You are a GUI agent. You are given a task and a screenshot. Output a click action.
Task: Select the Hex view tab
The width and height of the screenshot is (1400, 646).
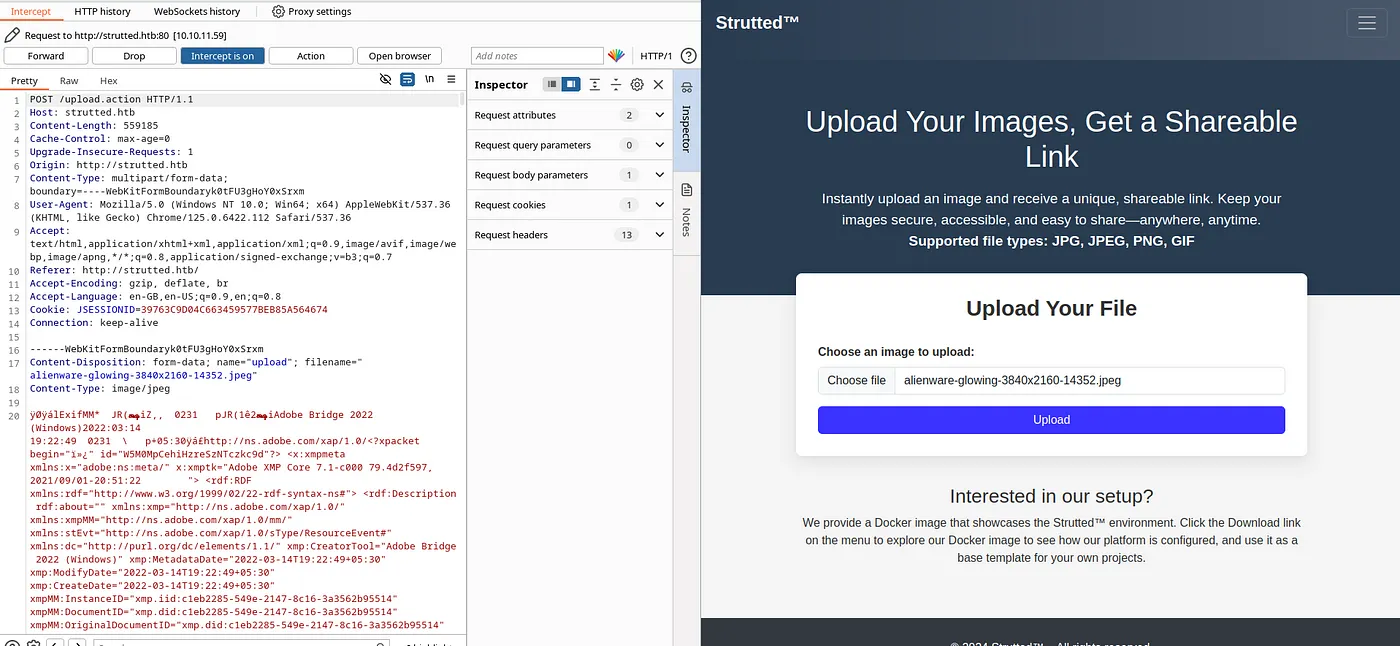click(x=109, y=81)
